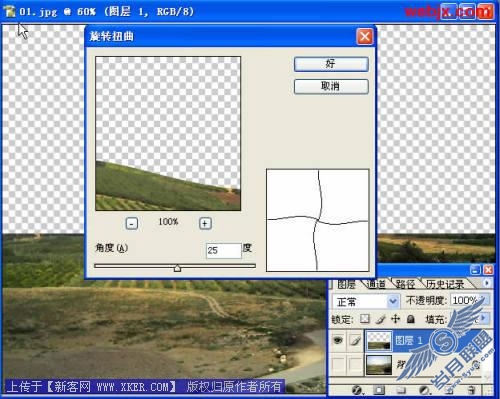Click the twirl grid diagram preview

(318, 220)
